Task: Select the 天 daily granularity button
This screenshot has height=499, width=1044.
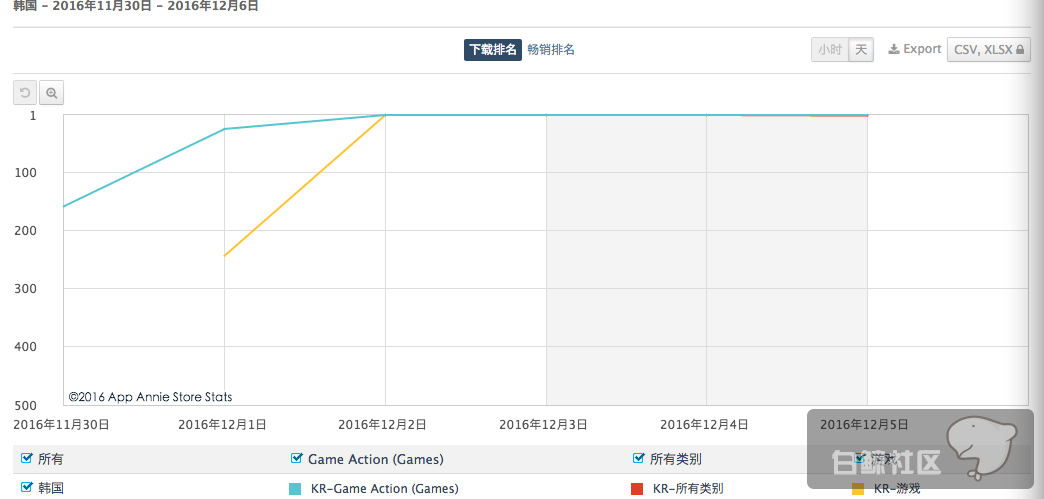Action: 861,49
